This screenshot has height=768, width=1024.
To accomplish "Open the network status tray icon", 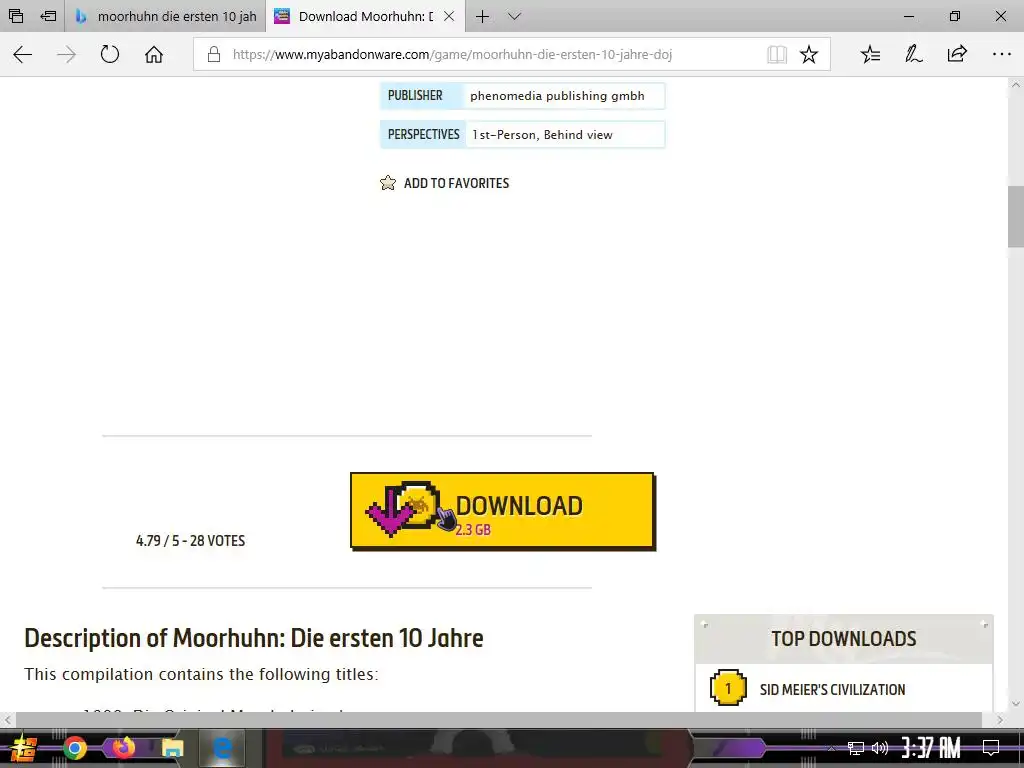I will (x=856, y=748).
